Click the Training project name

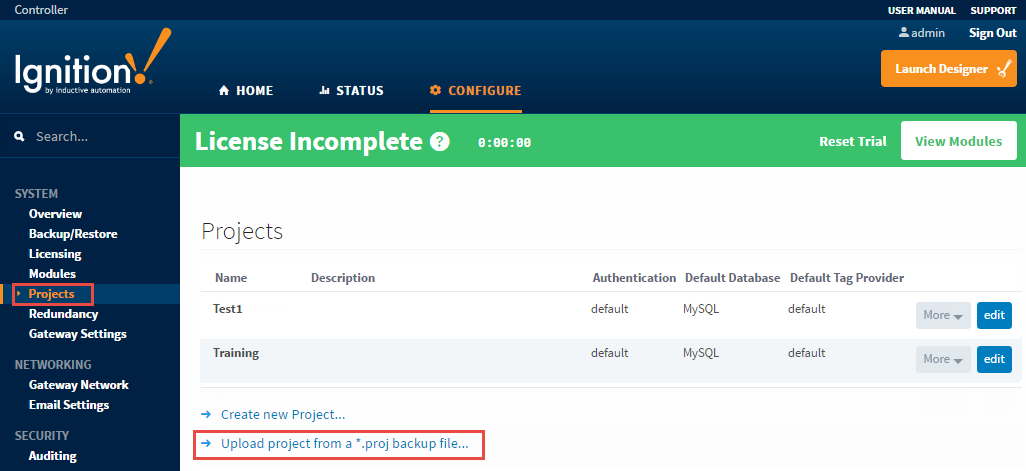coord(236,353)
